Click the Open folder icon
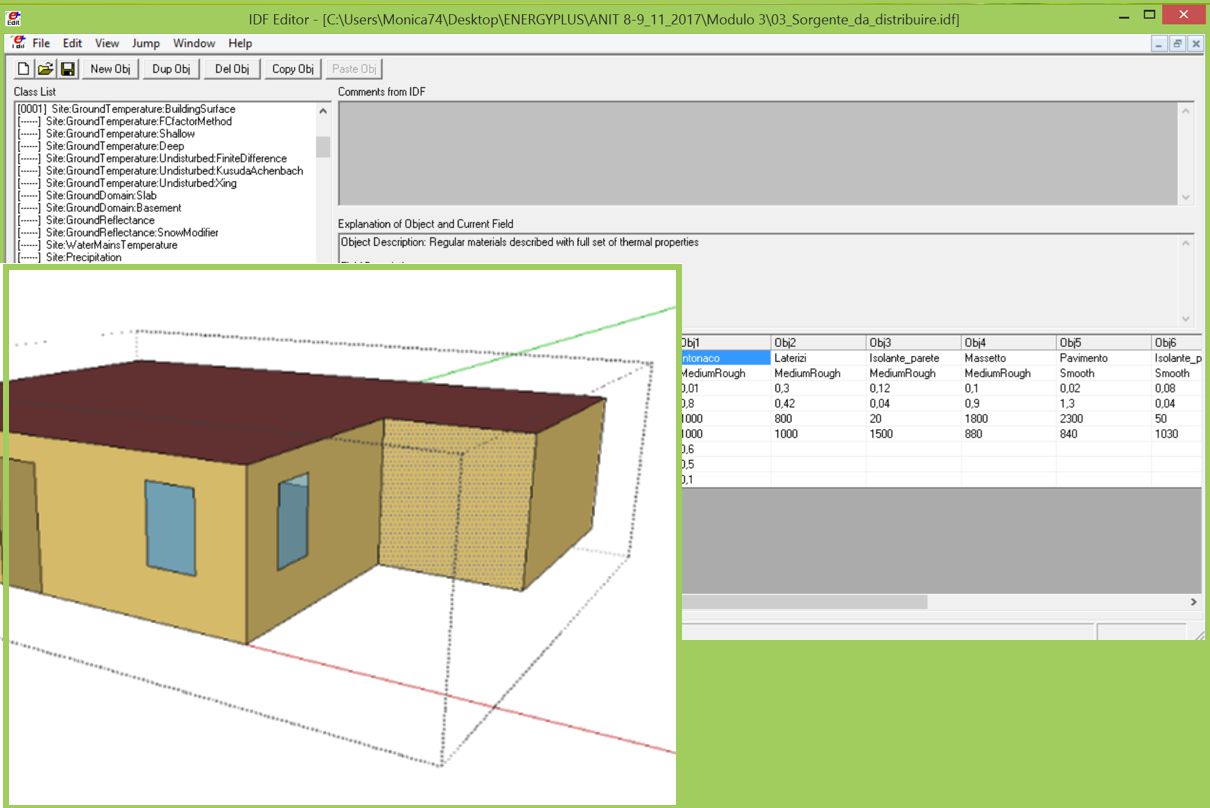 coord(45,69)
